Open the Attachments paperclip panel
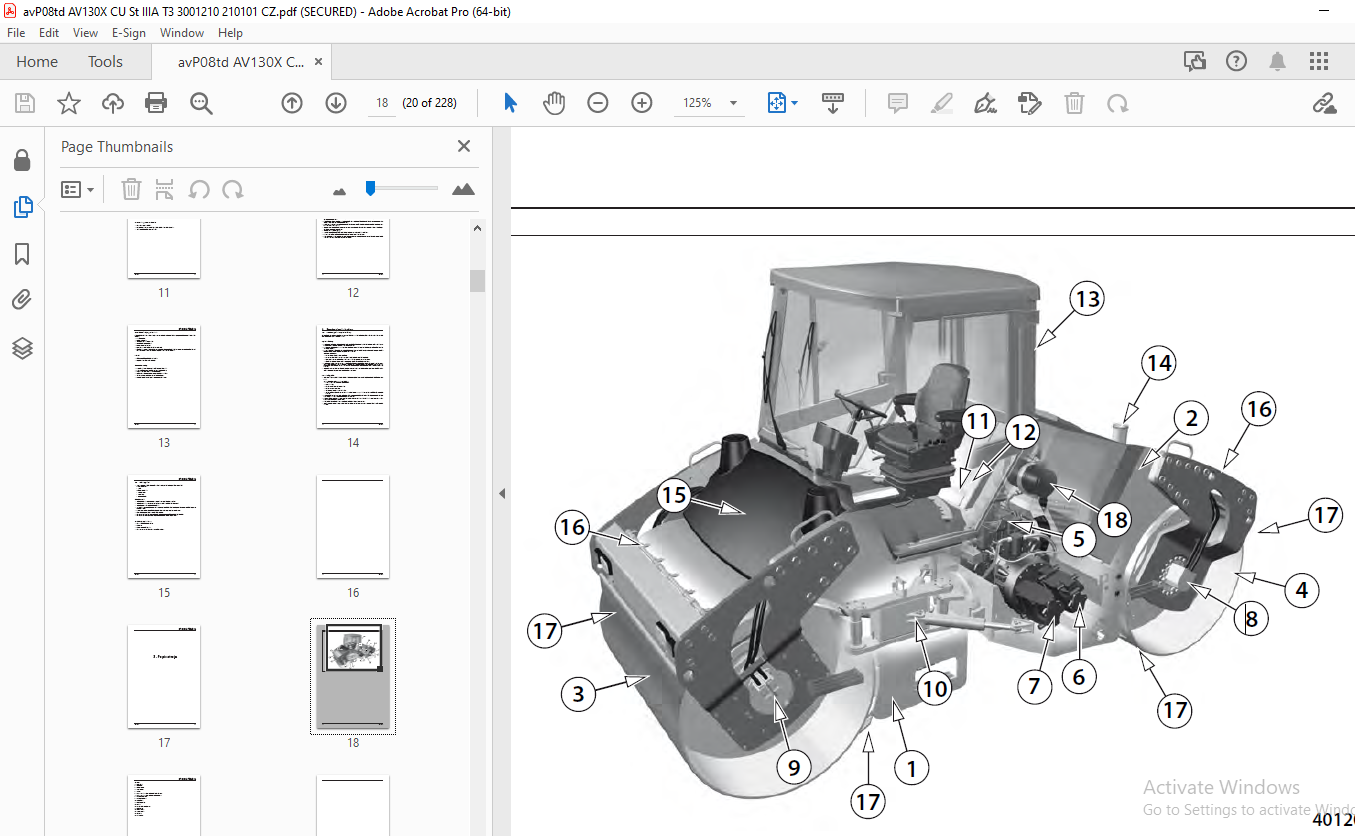 pyautogui.click(x=22, y=300)
